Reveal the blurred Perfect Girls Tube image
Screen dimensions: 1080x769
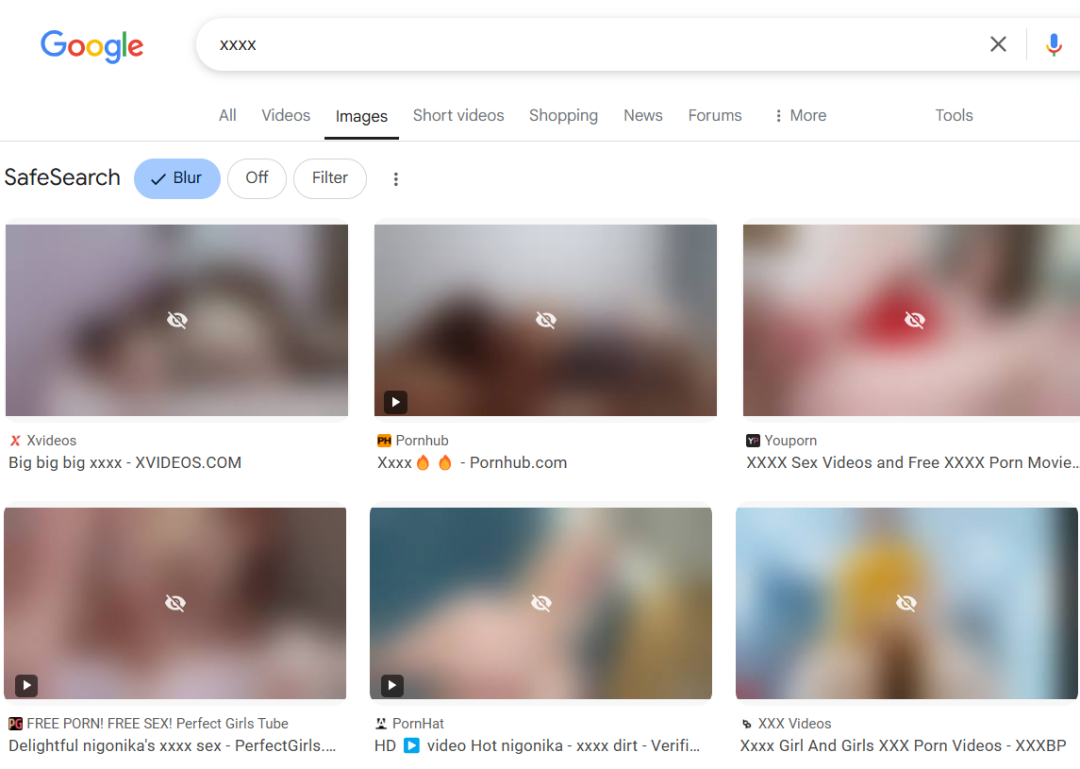(175, 603)
